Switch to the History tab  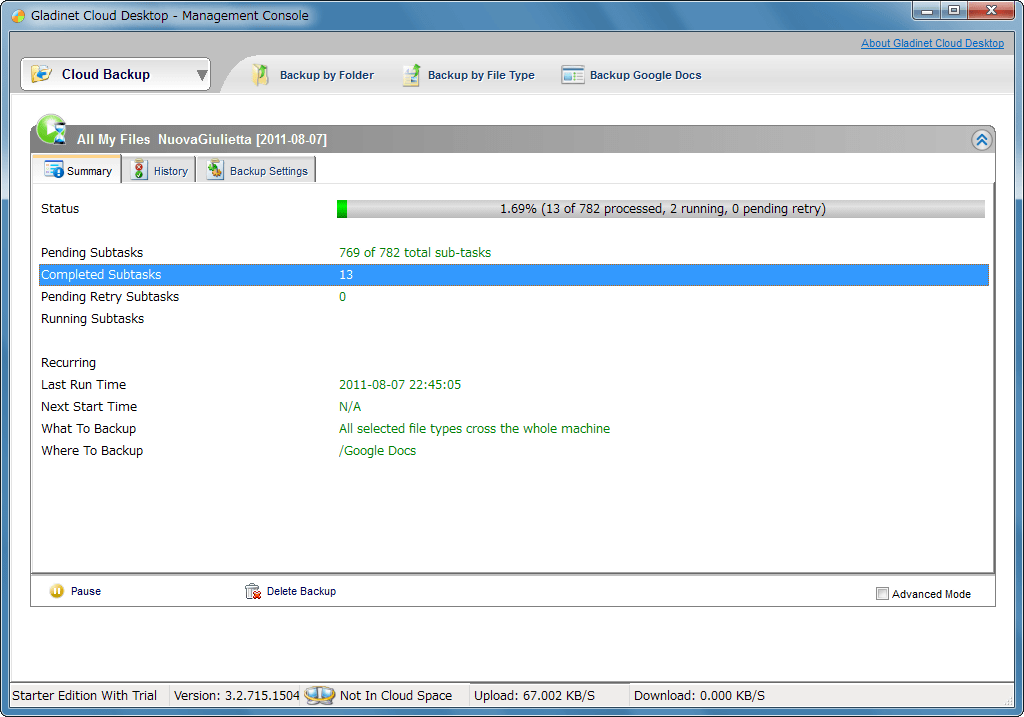point(159,171)
